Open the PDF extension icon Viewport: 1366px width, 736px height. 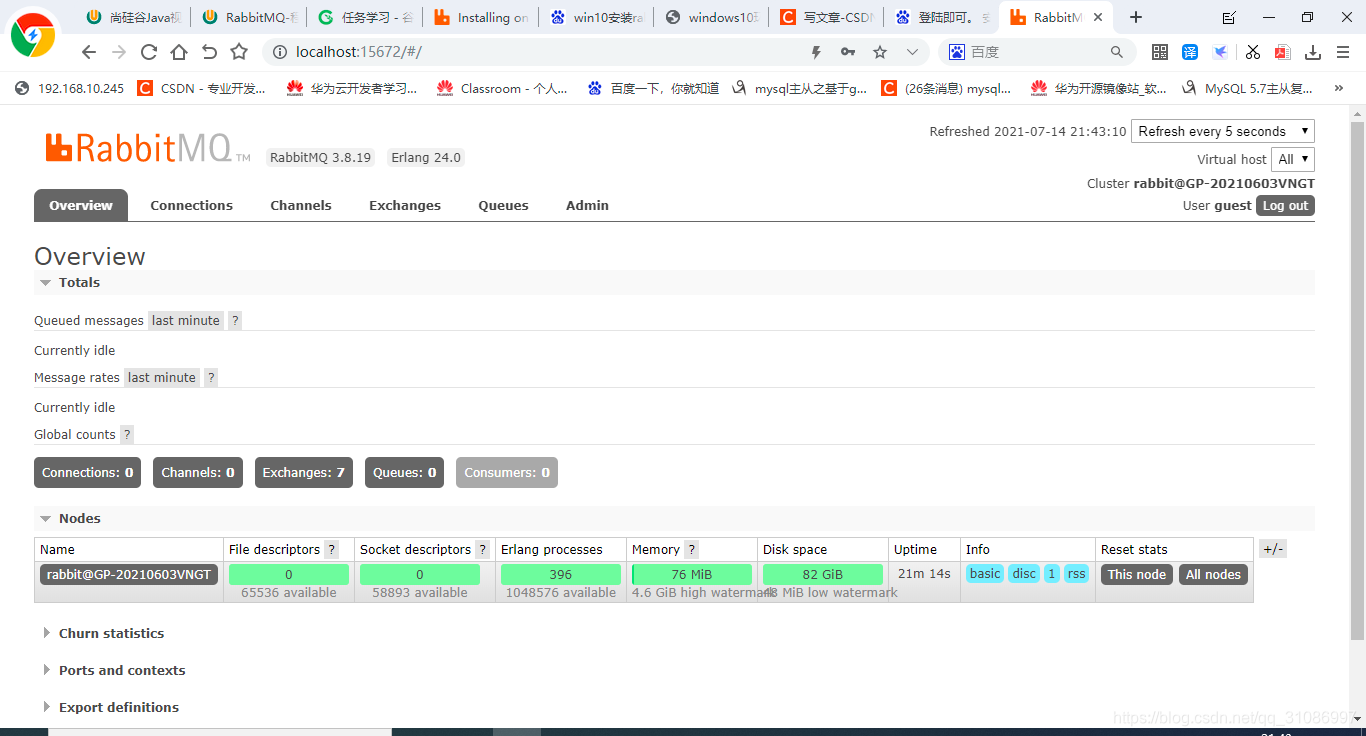[1283, 52]
